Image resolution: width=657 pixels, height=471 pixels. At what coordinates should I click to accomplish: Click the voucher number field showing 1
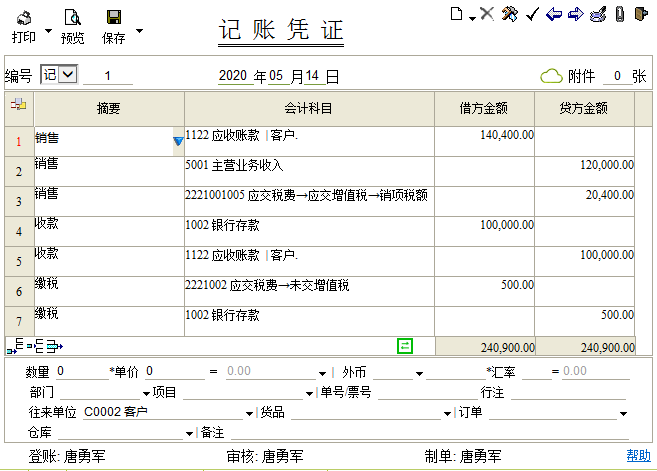108,76
